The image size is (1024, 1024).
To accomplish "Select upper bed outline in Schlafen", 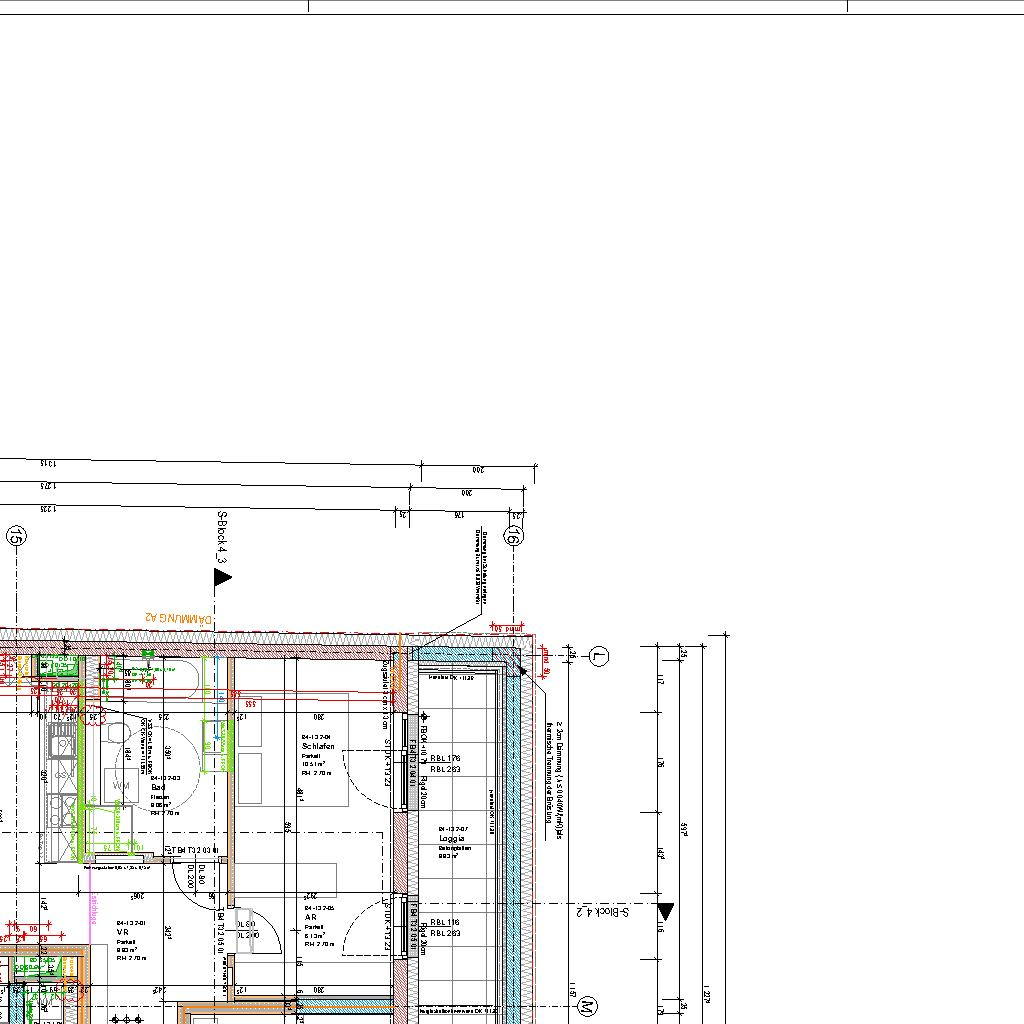I will click(x=249, y=722).
